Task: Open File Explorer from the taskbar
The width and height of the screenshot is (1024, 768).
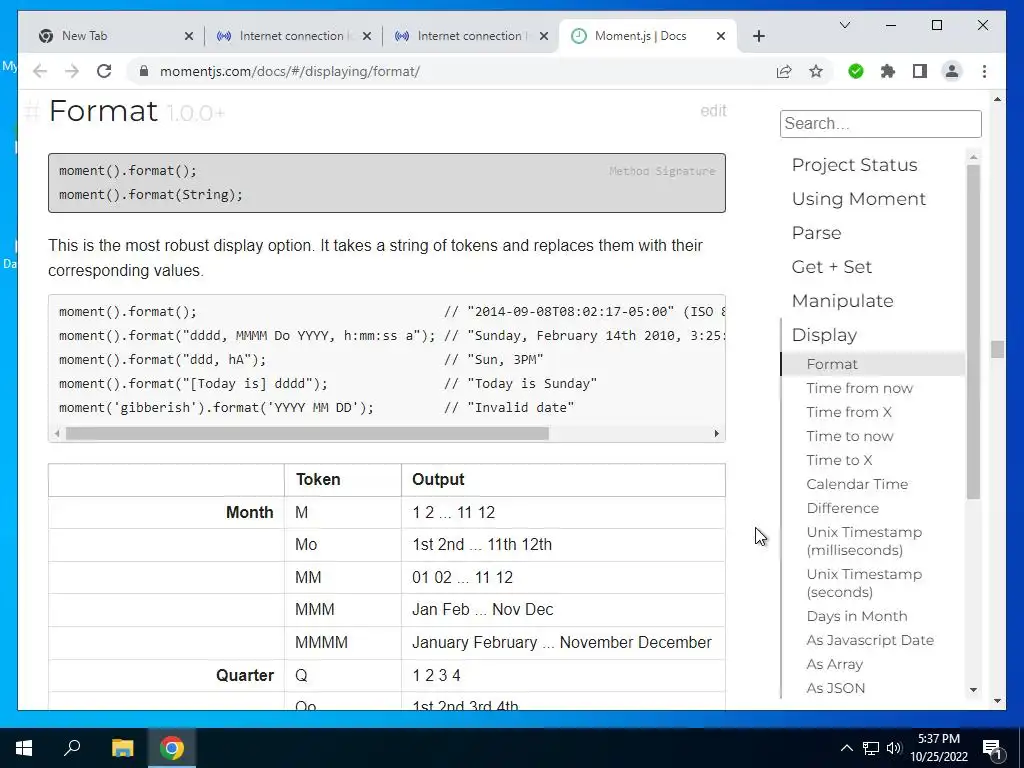Action: 122,748
